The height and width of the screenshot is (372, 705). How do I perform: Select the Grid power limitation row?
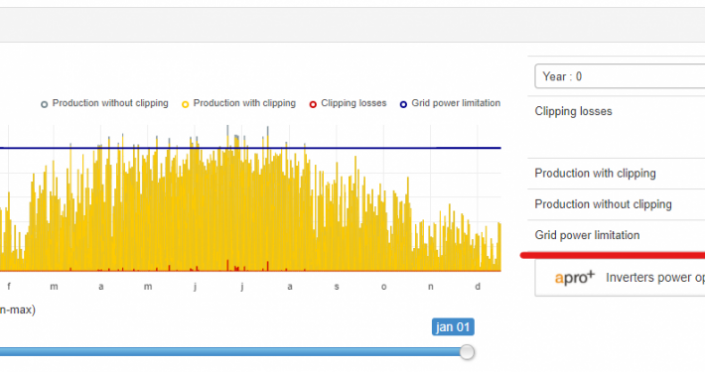616,235
